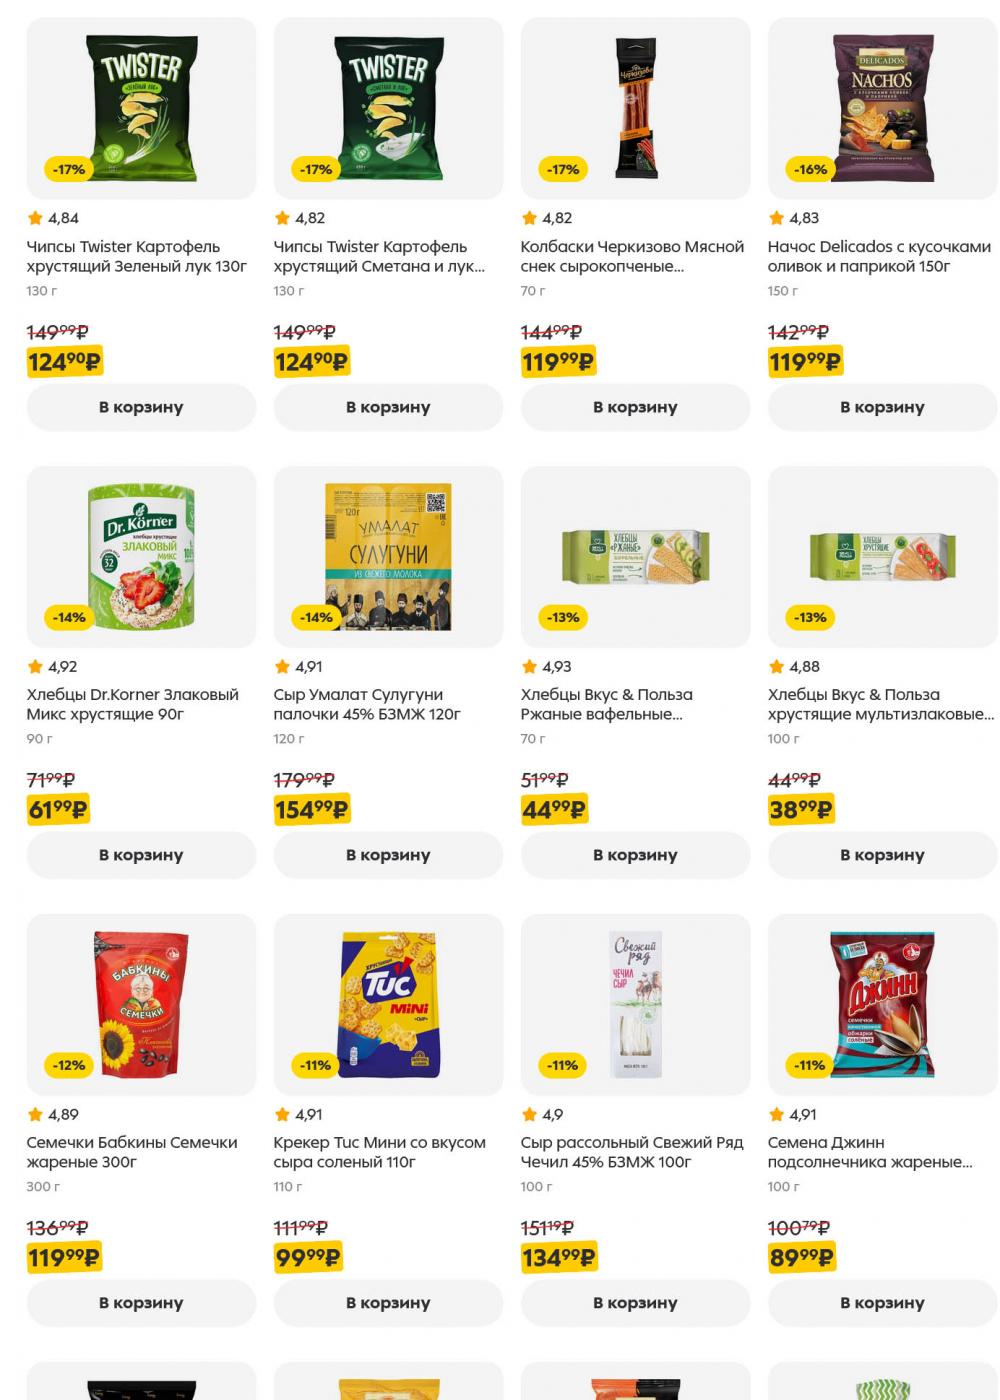Add Twister Зеленый лук chips to cart
Viewport: 1000px width, 1400px height.
(x=141, y=407)
